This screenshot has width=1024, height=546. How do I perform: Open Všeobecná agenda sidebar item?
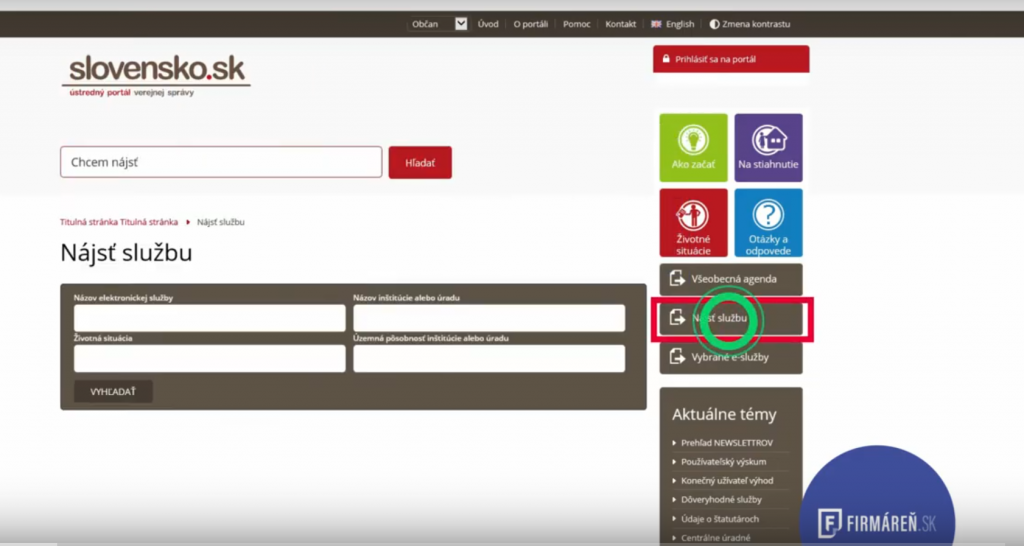point(731,280)
